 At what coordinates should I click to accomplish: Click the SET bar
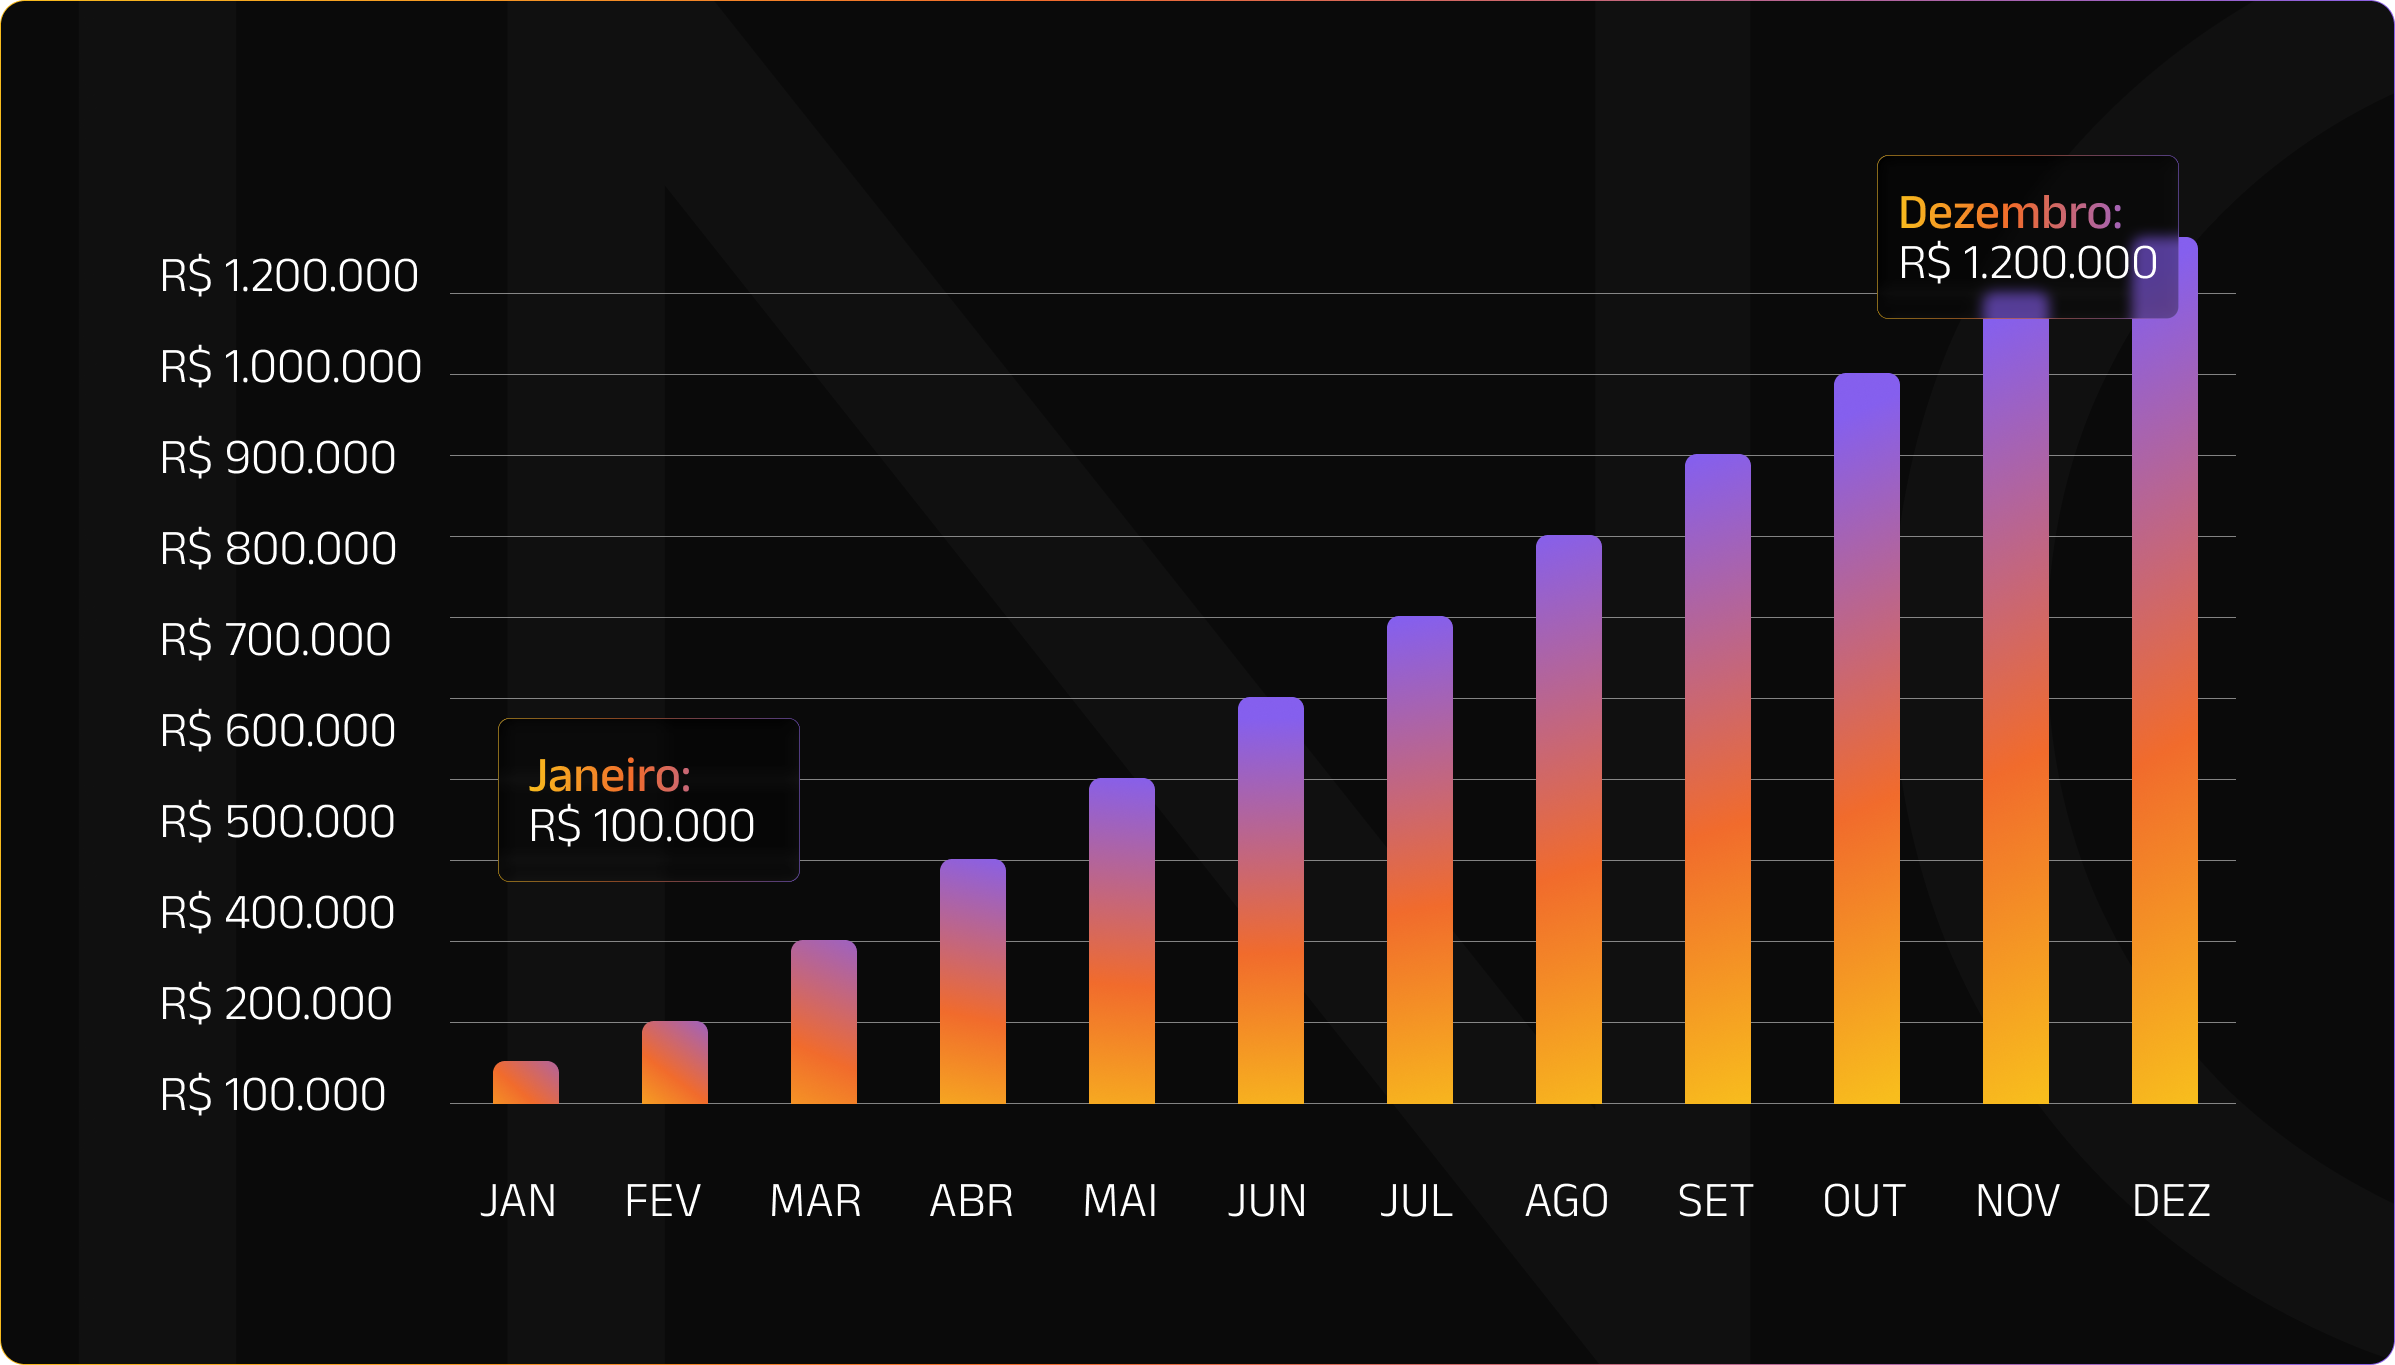pyautogui.click(x=1717, y=779)
